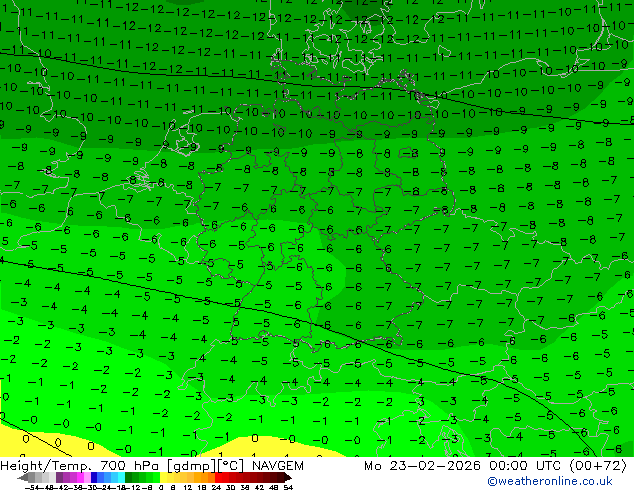Viewport: 634px width, 490px height.
Task: Click the left arrow end of color scale
Action: (x=23, y=477)
